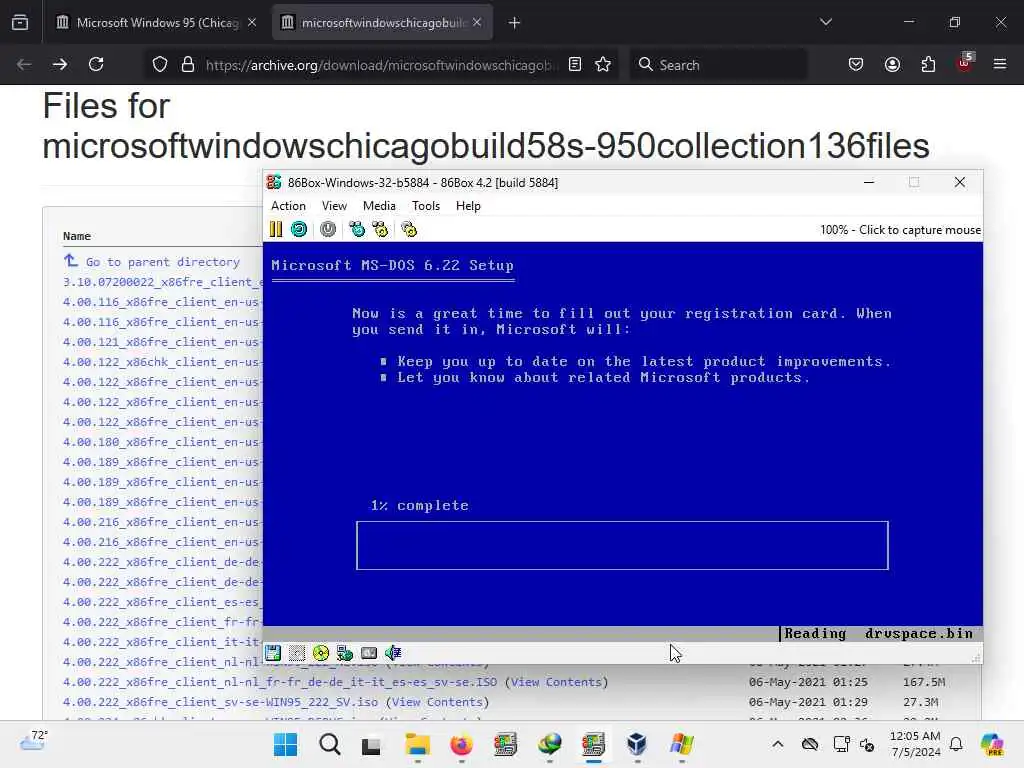1024x768 pixels.
Task: Open 4.00.122_x86chk_client file link
Action: click(163, 362)
